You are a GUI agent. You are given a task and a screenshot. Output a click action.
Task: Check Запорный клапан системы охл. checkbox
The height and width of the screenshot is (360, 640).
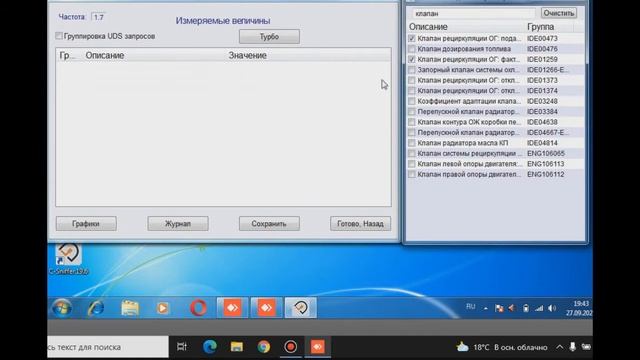pyautogui.click(x=412, y=70)
